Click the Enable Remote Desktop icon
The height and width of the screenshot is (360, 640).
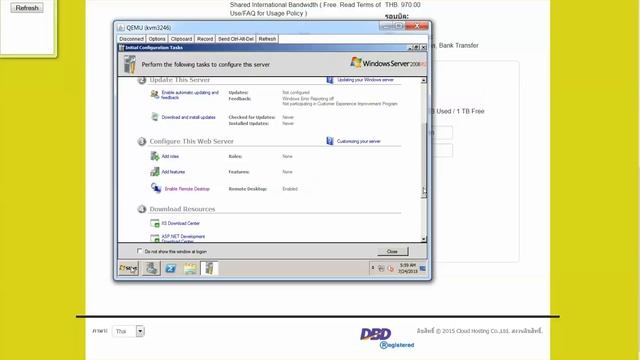click(156, 188)
